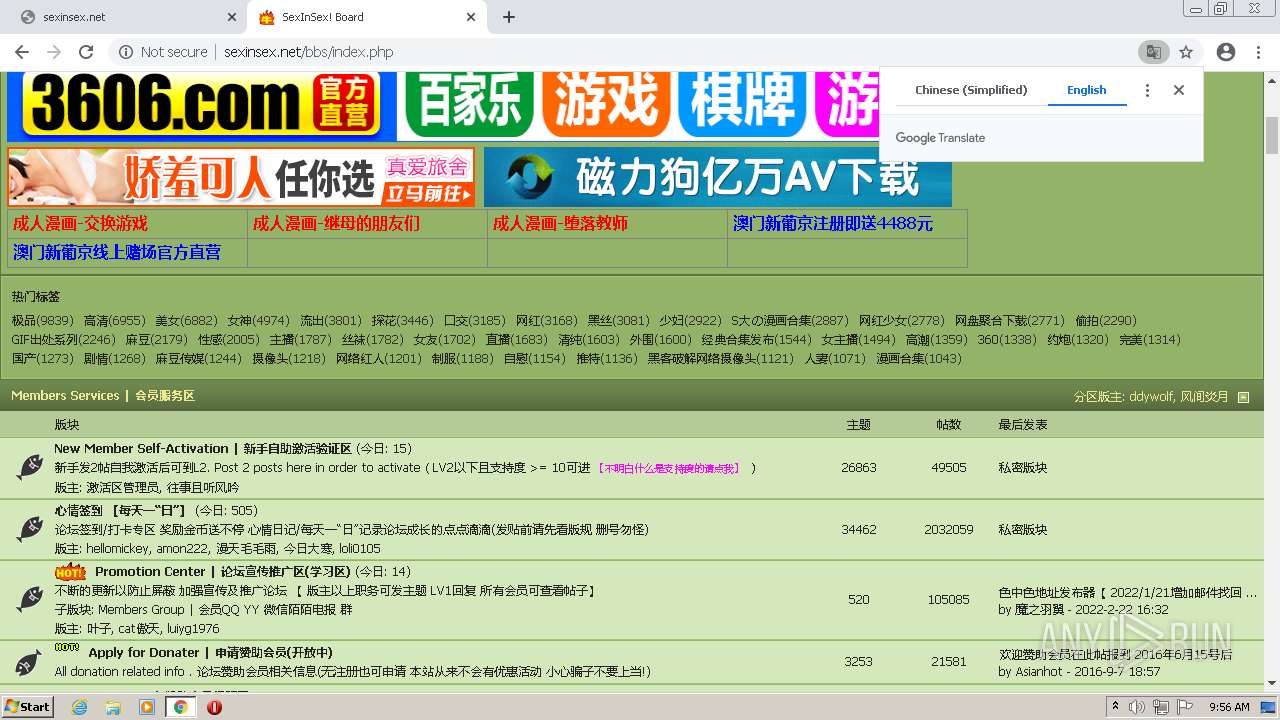The height and width of the screenshot is (720, 1280).
Task: Click the red stop-sign taskbar icon
Action: click(x=214, y=707)
